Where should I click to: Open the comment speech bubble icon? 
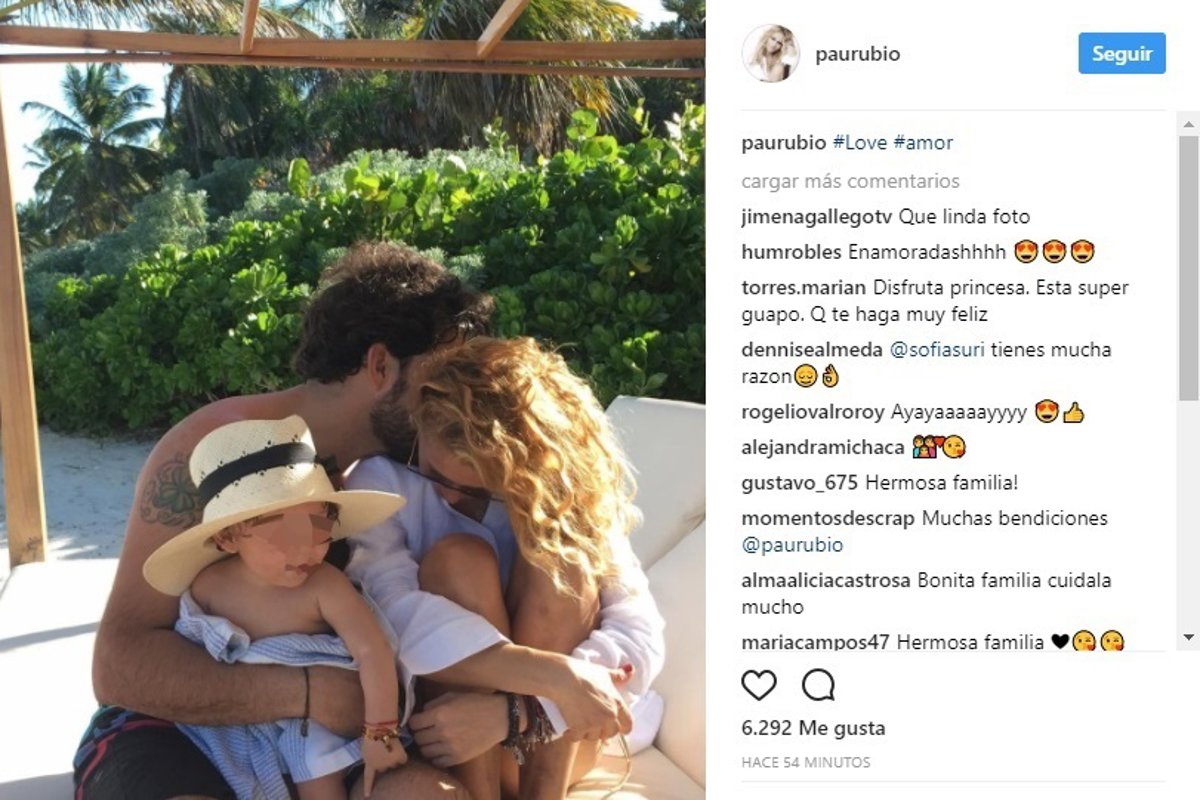818,685
